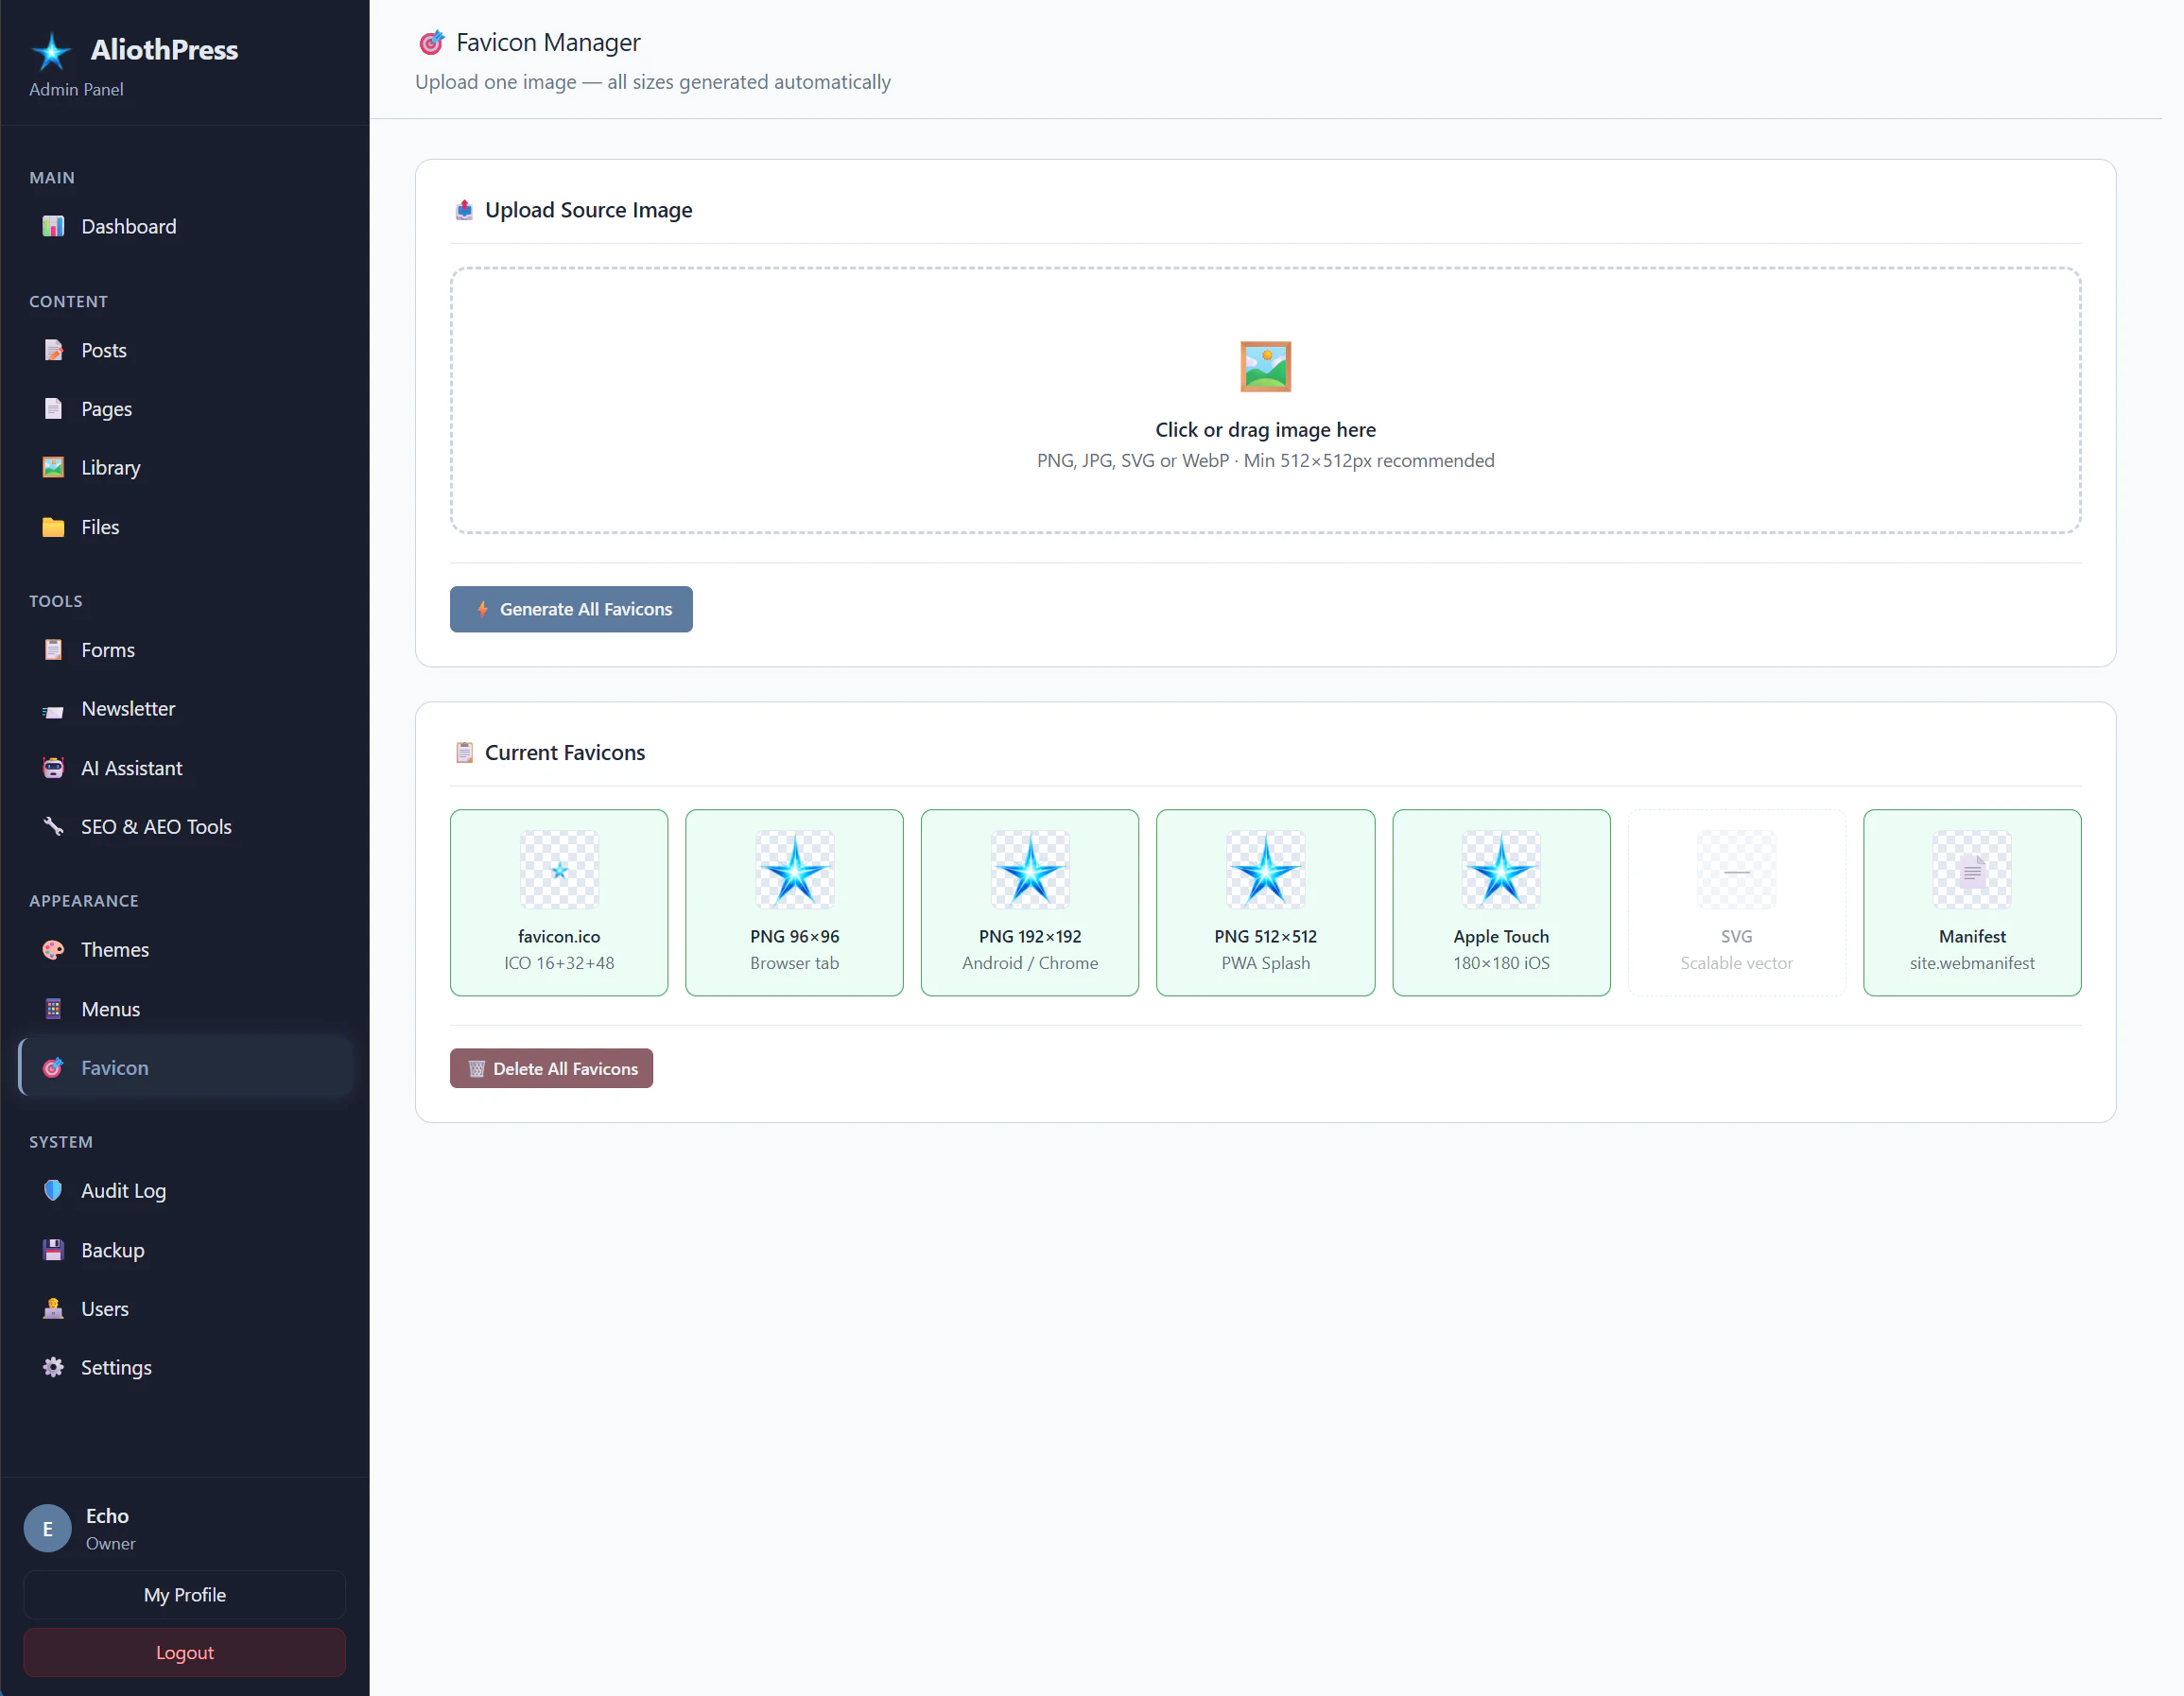This screenshot has width=2184, height=1696.
Task: Click the red Logout button
Action: click(x=184, y=1652)
